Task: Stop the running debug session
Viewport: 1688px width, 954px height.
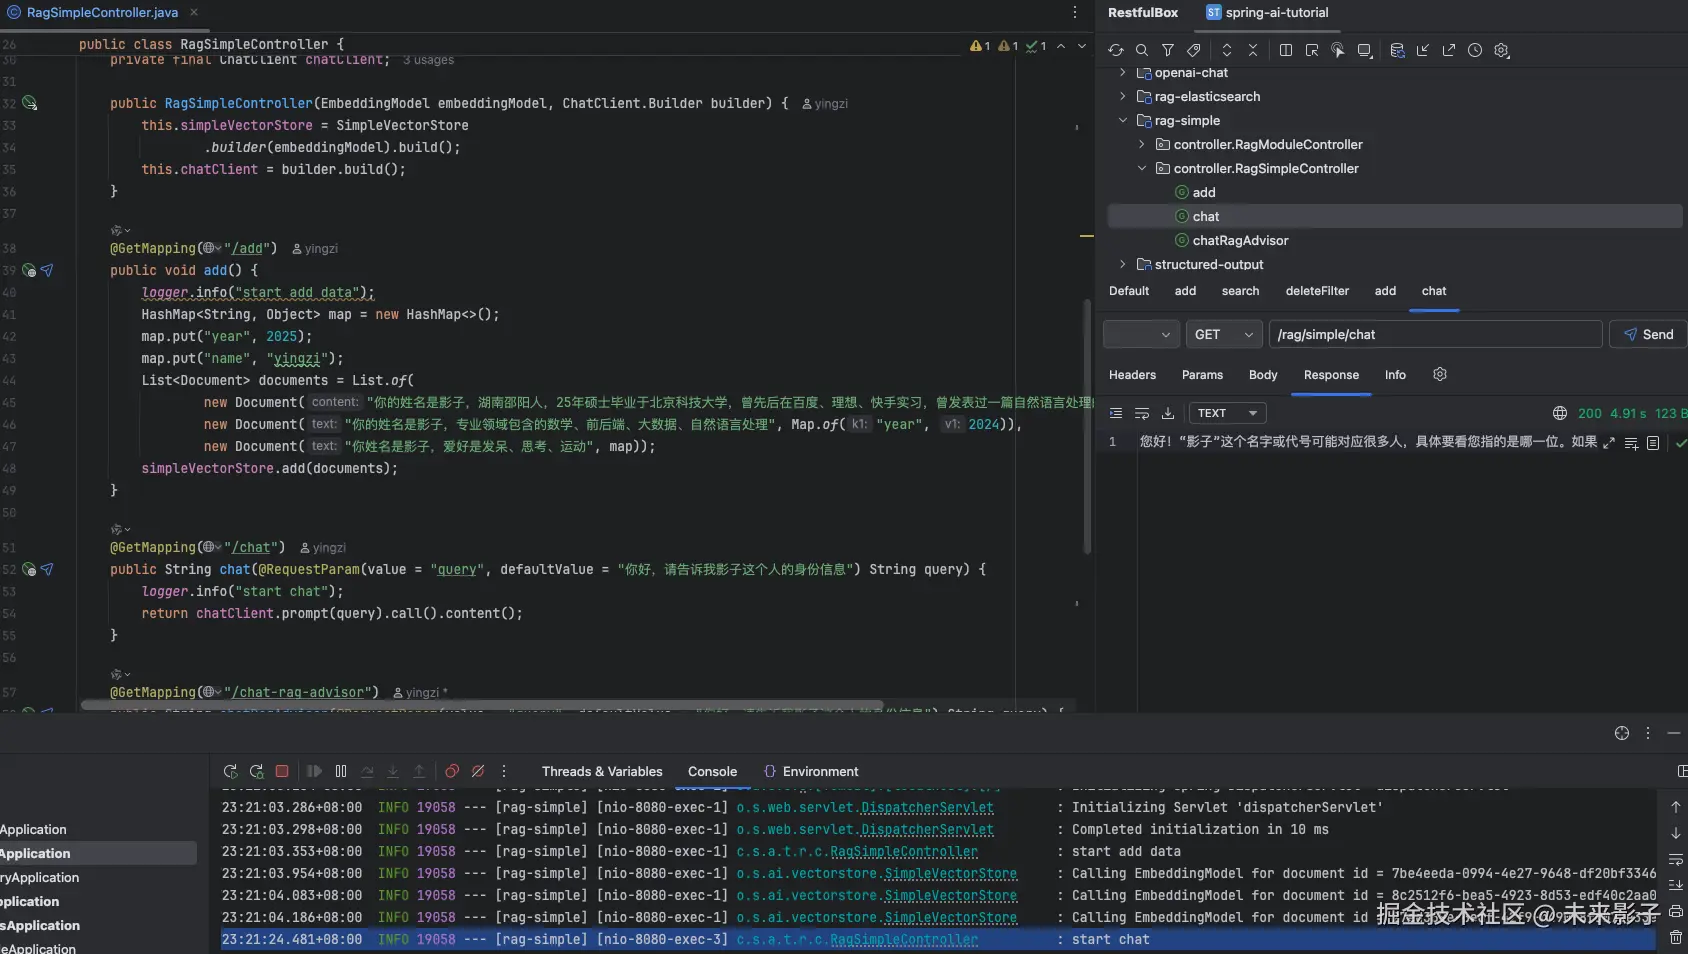Action: tap(282, 771)
